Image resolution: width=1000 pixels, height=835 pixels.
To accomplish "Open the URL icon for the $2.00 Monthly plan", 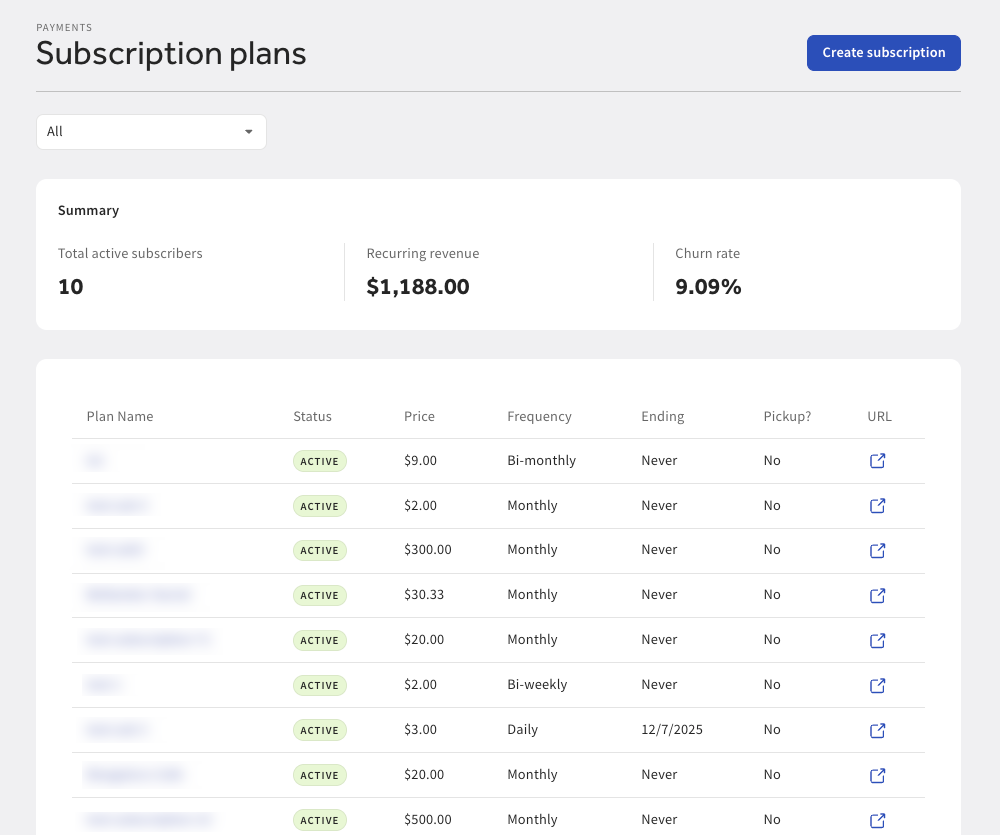I will 877,506.
